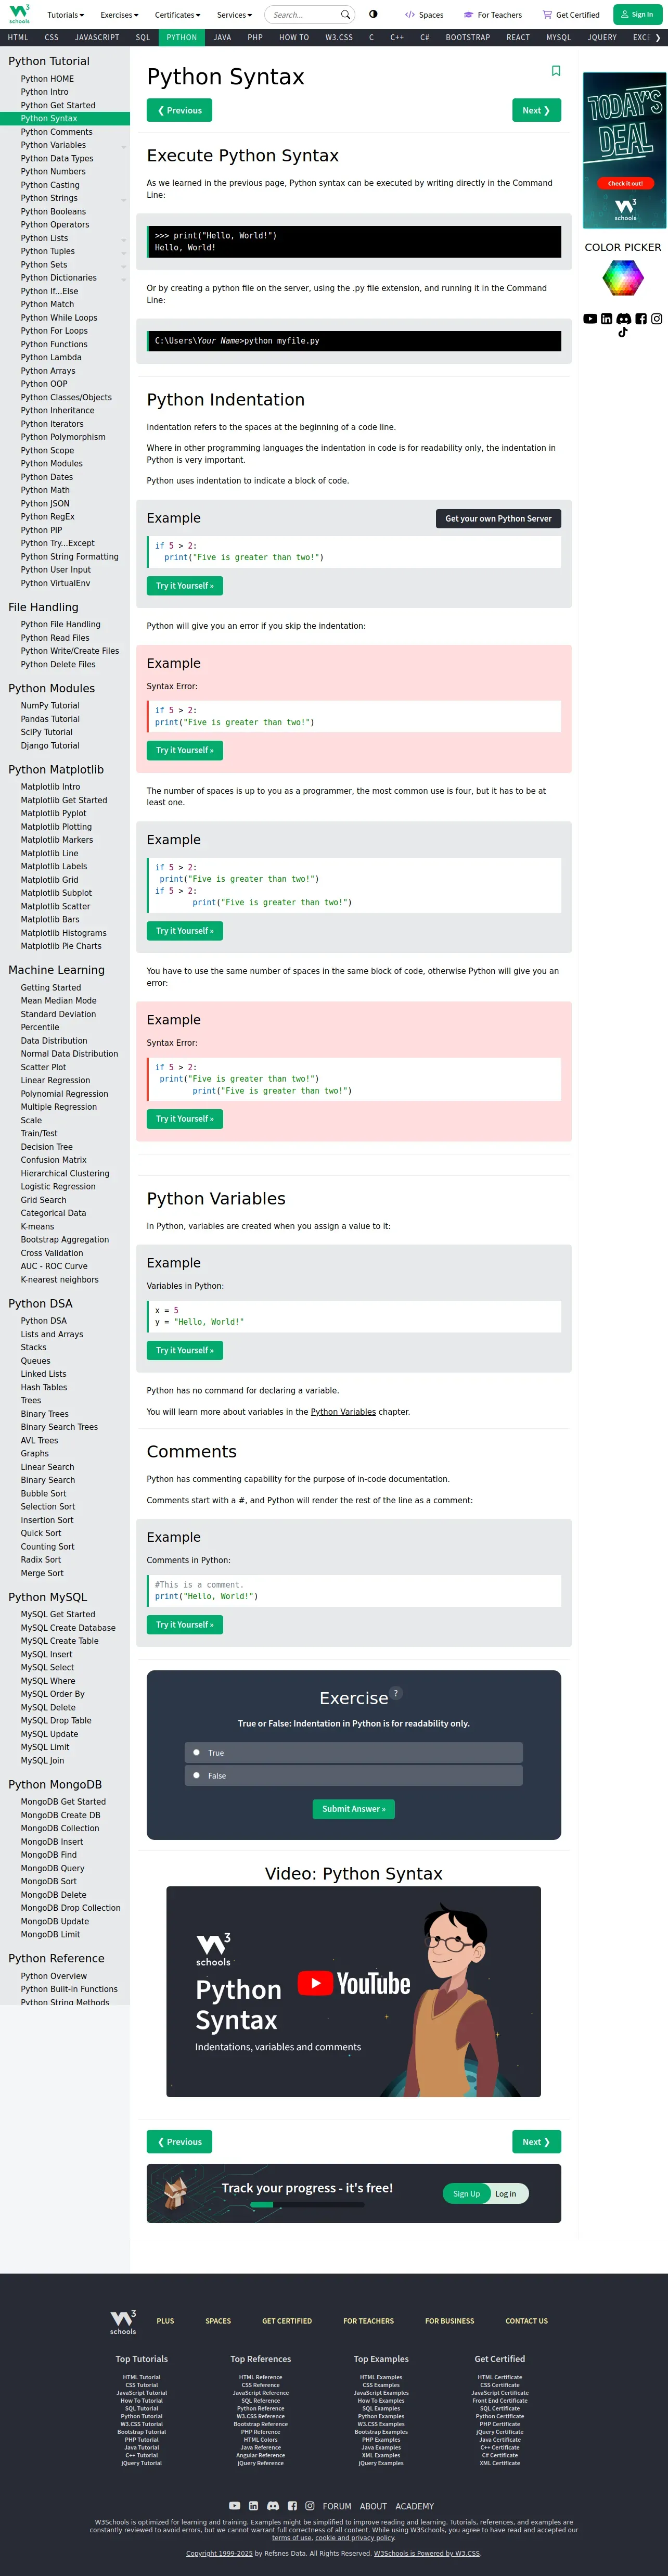Open CONTACT US footer link

[527, 2322]
